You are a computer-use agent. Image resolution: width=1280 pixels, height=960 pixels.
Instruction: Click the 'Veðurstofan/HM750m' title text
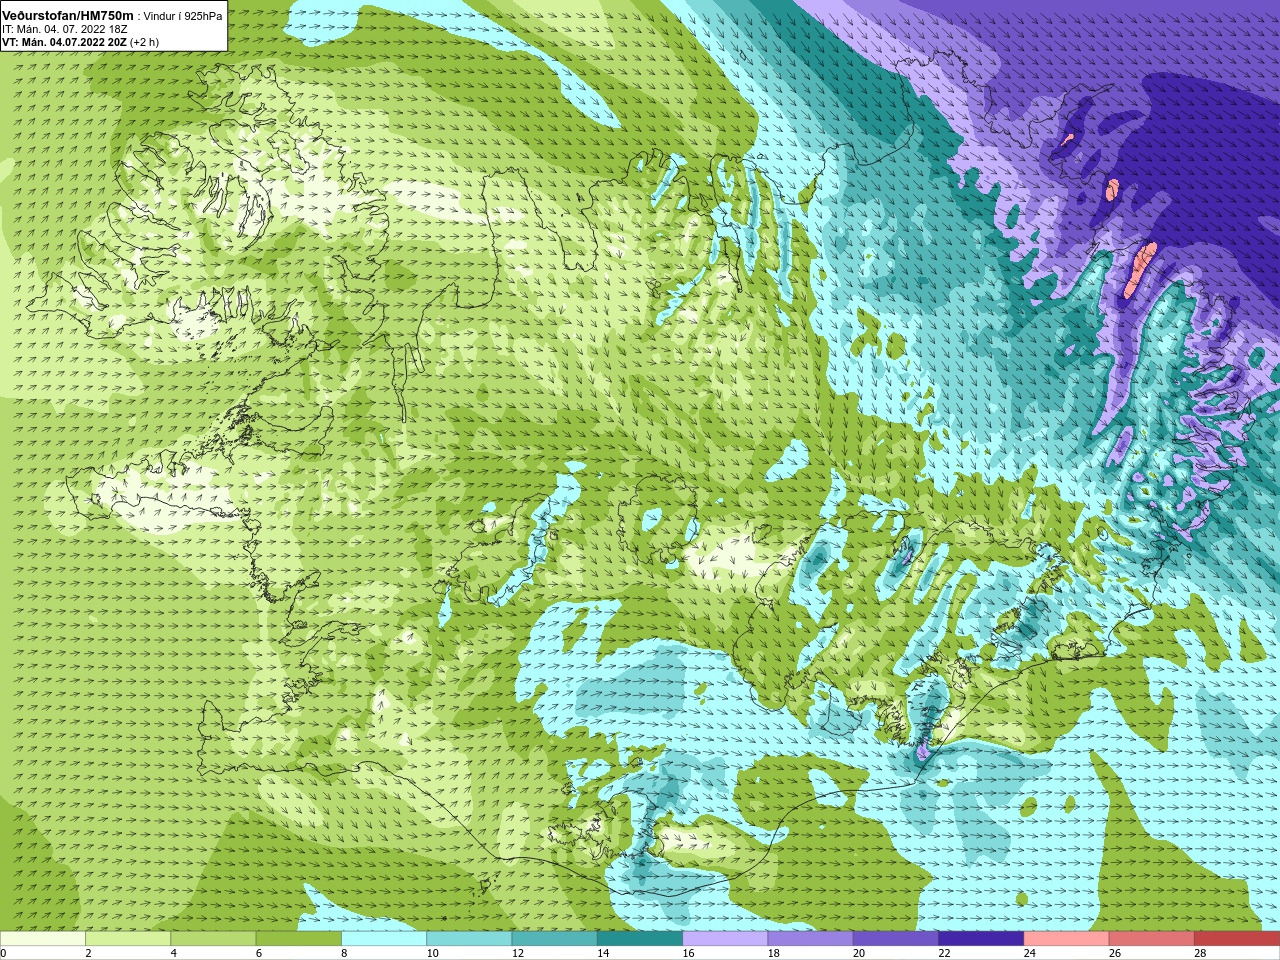[68, 16]
